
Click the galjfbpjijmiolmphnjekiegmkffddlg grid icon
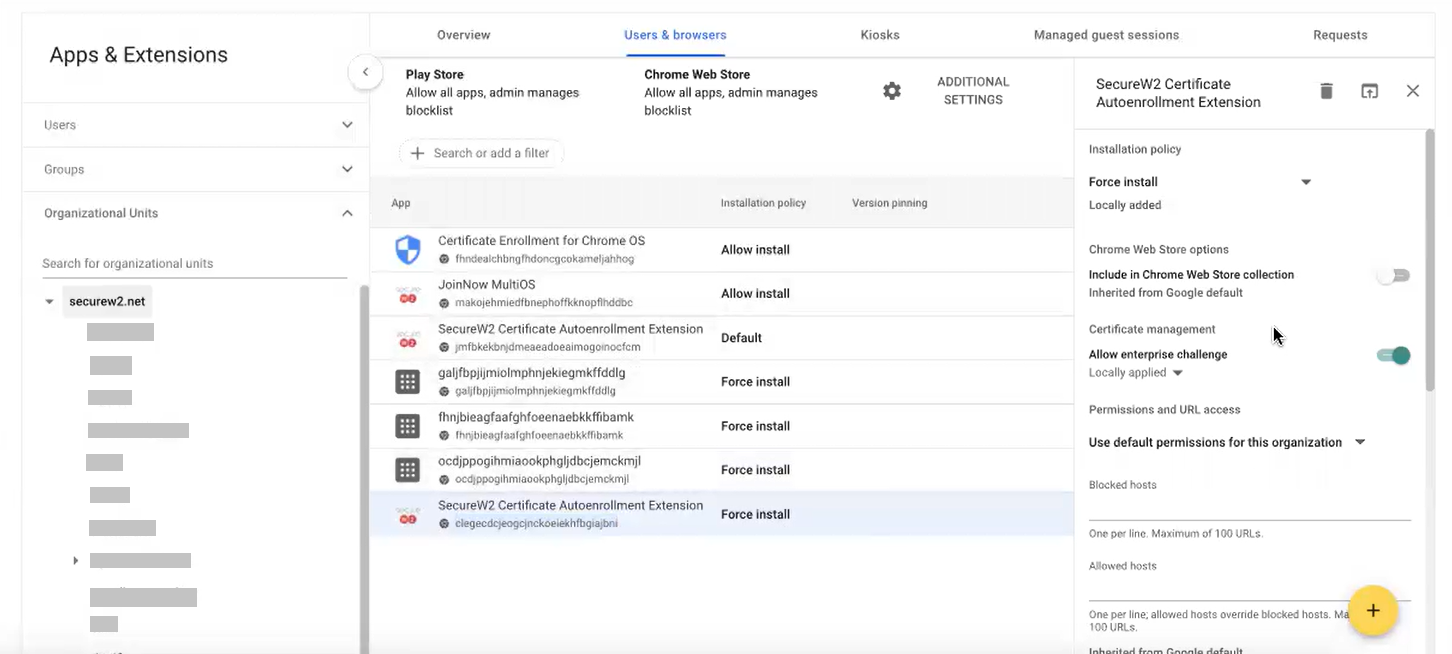click(408, 382)
